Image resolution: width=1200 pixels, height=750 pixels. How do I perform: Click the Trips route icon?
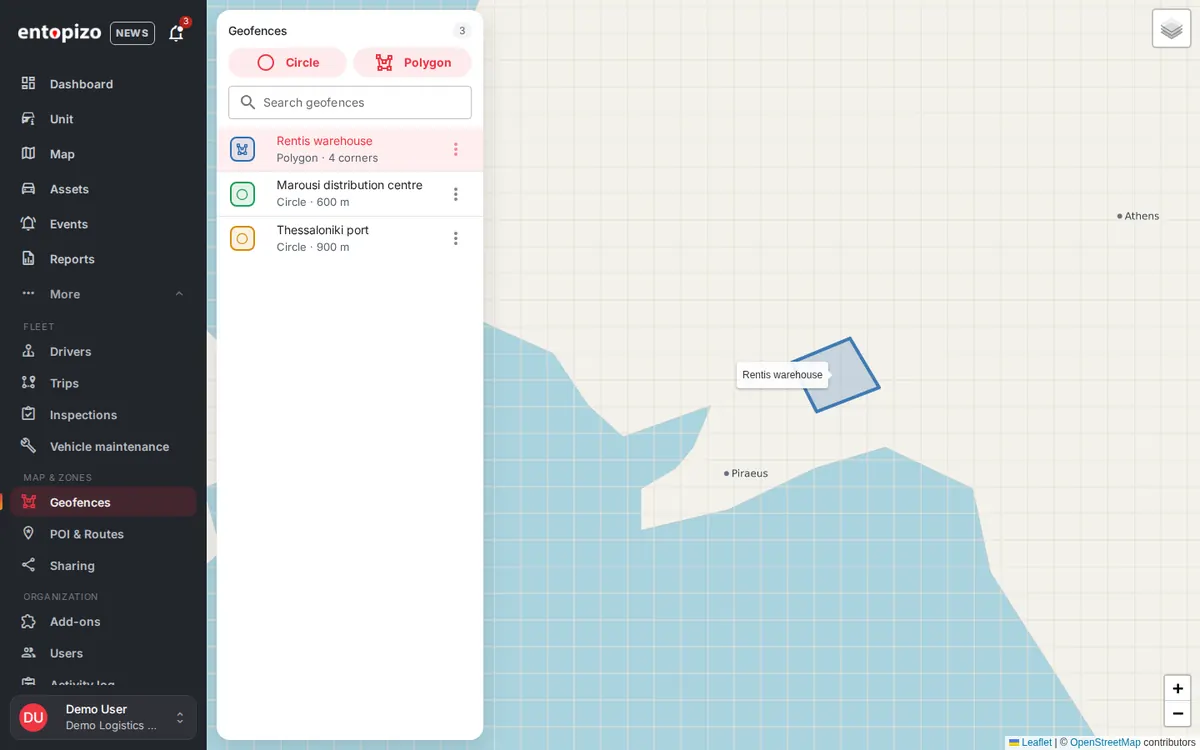point(28,383)
